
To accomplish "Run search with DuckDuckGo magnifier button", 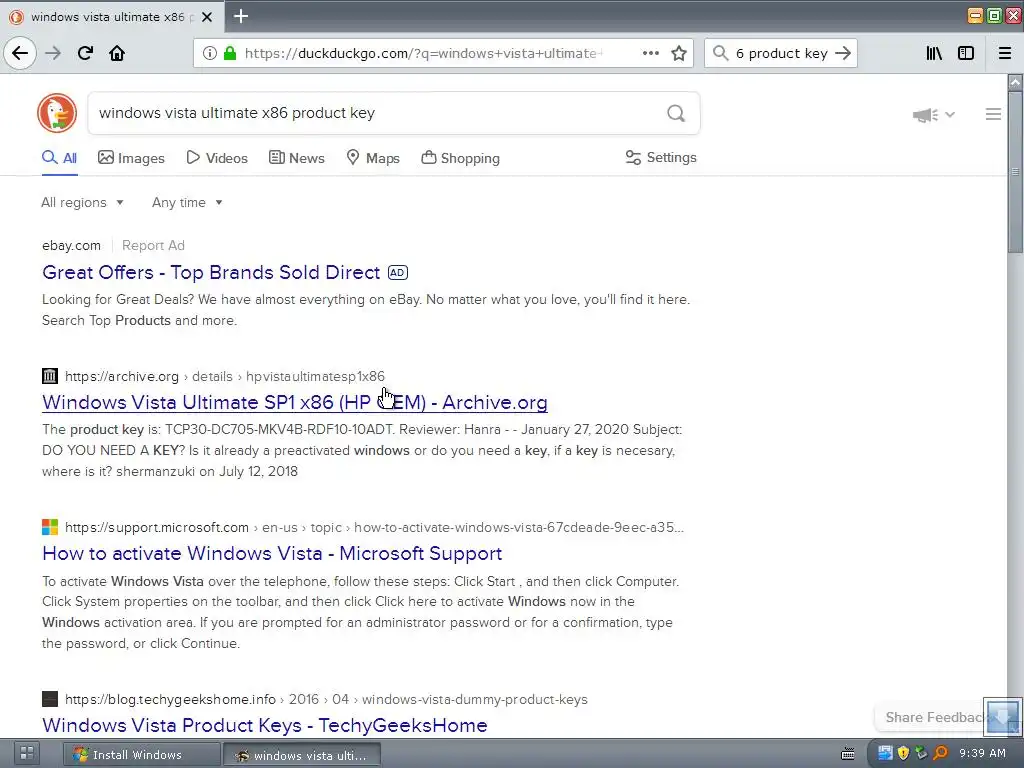I will [x=676, y=114].
